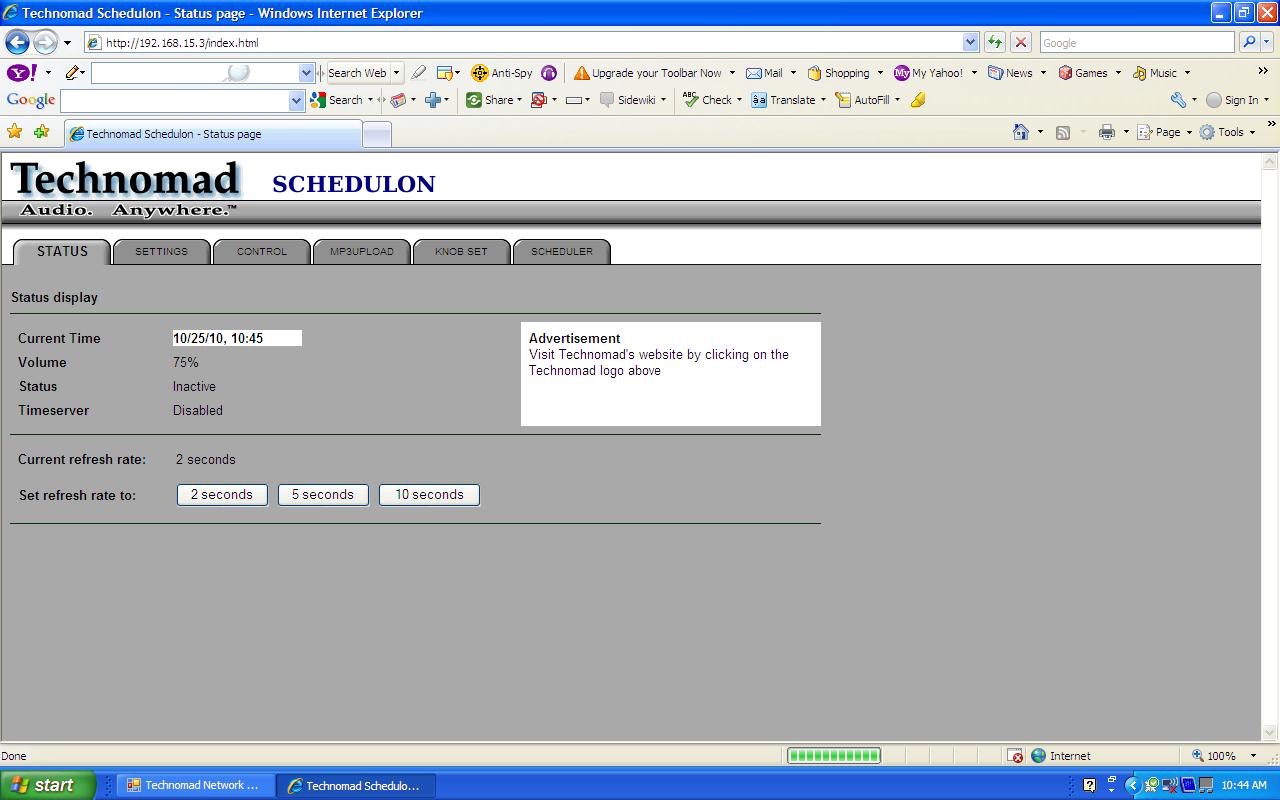Click the Google Search button
Viewport: 1280px width, 800px height.
click(338, 100)
